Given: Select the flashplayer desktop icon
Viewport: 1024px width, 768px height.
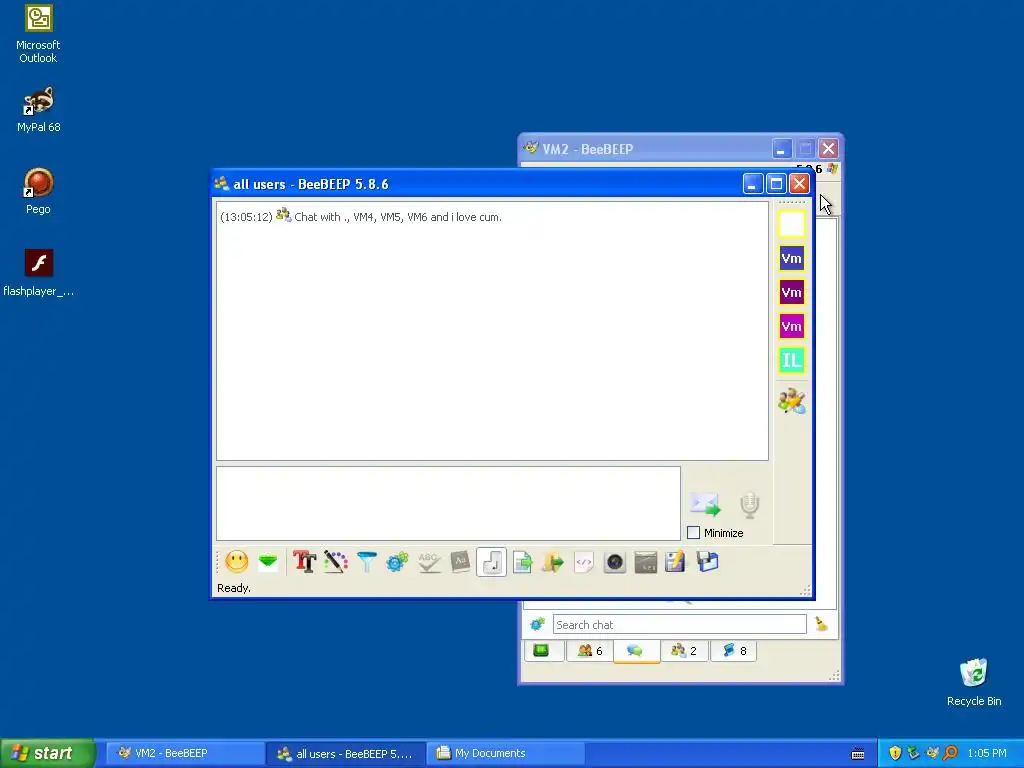Looking at the screenshot, I should [38, 273].
